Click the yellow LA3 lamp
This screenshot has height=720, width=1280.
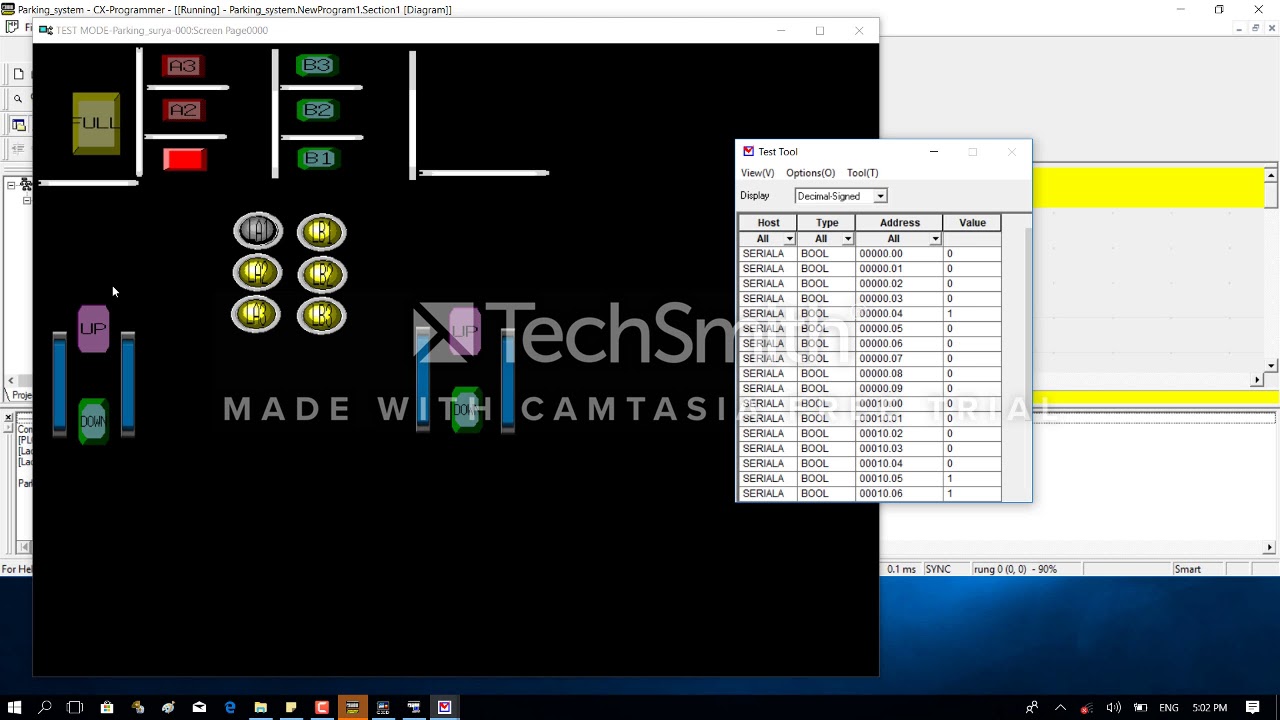coord(256,315)
